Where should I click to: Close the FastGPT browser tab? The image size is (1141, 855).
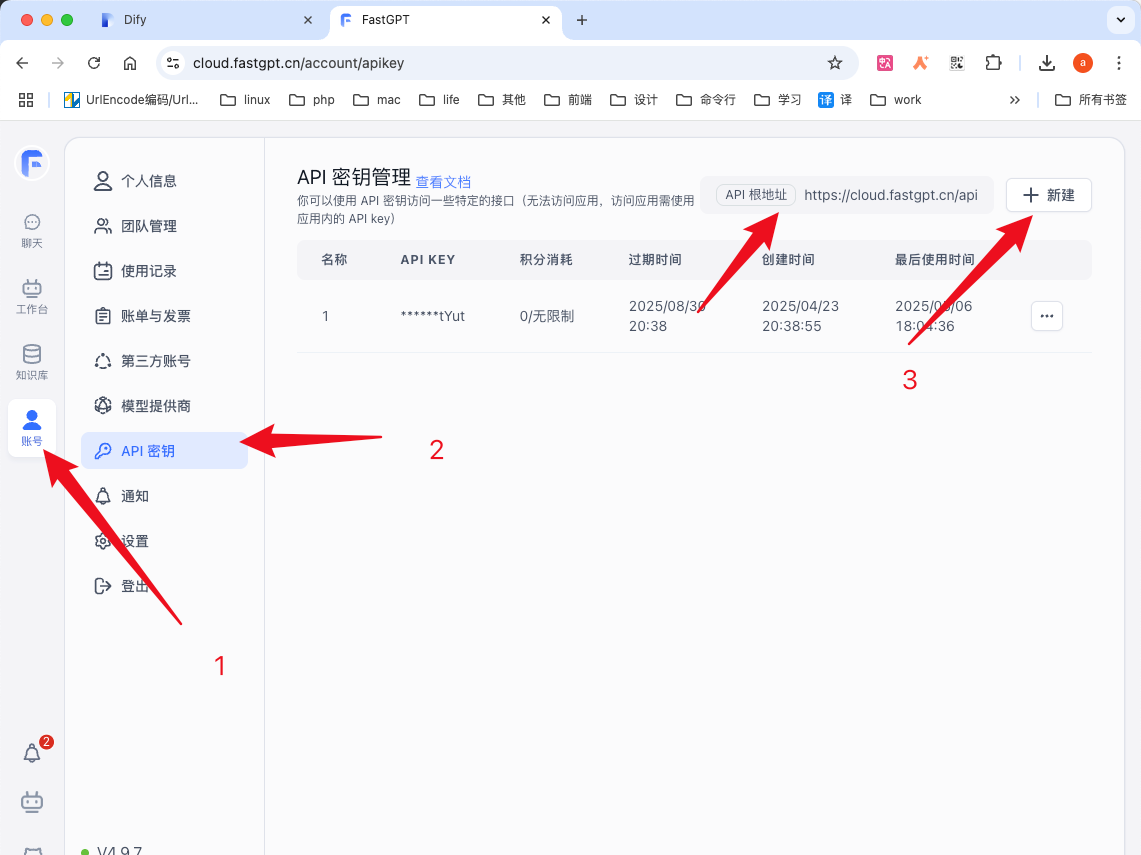click(x=546, y=20)
